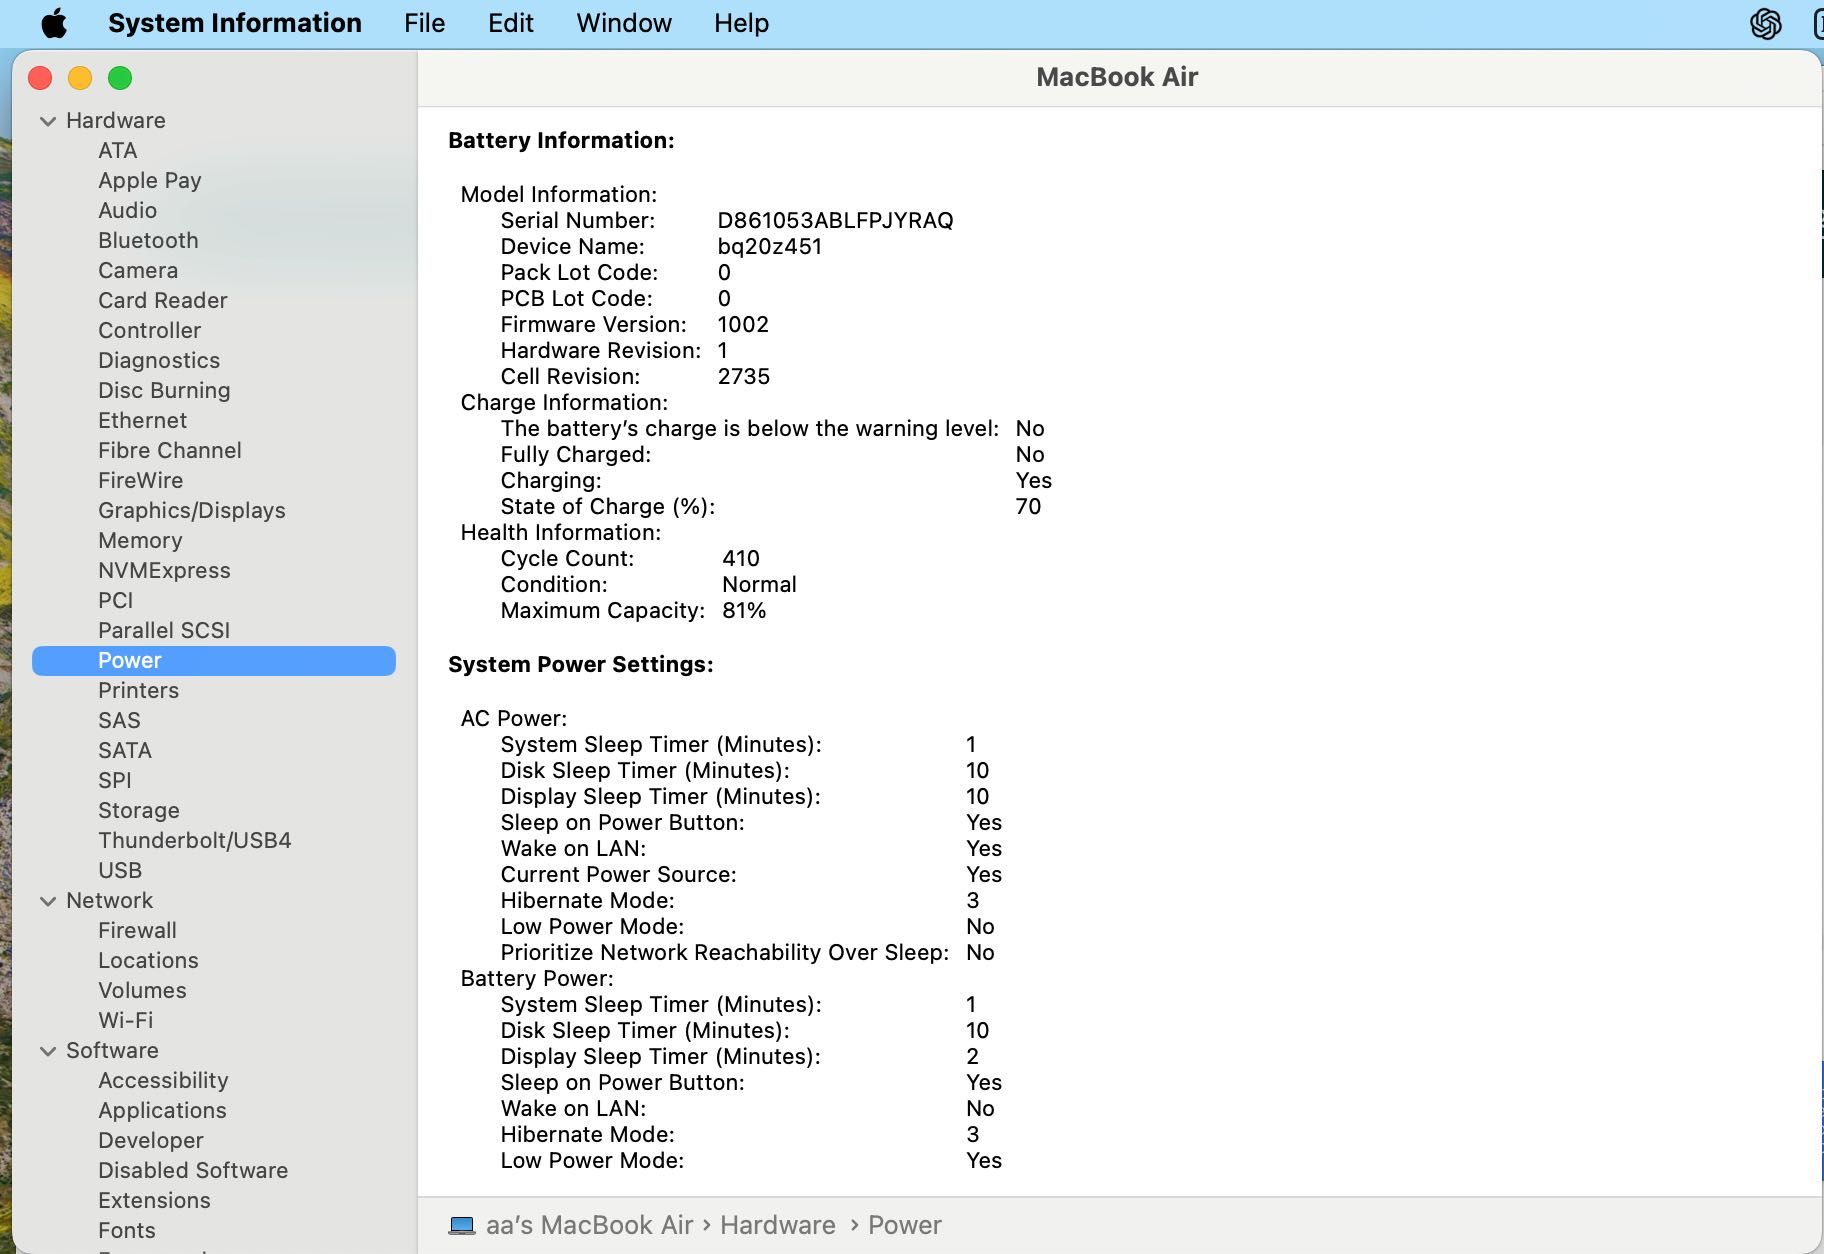Select Disc Burning in the sidebar
The width and height of the screenshot is (1824, 1254).
point(164,390)
